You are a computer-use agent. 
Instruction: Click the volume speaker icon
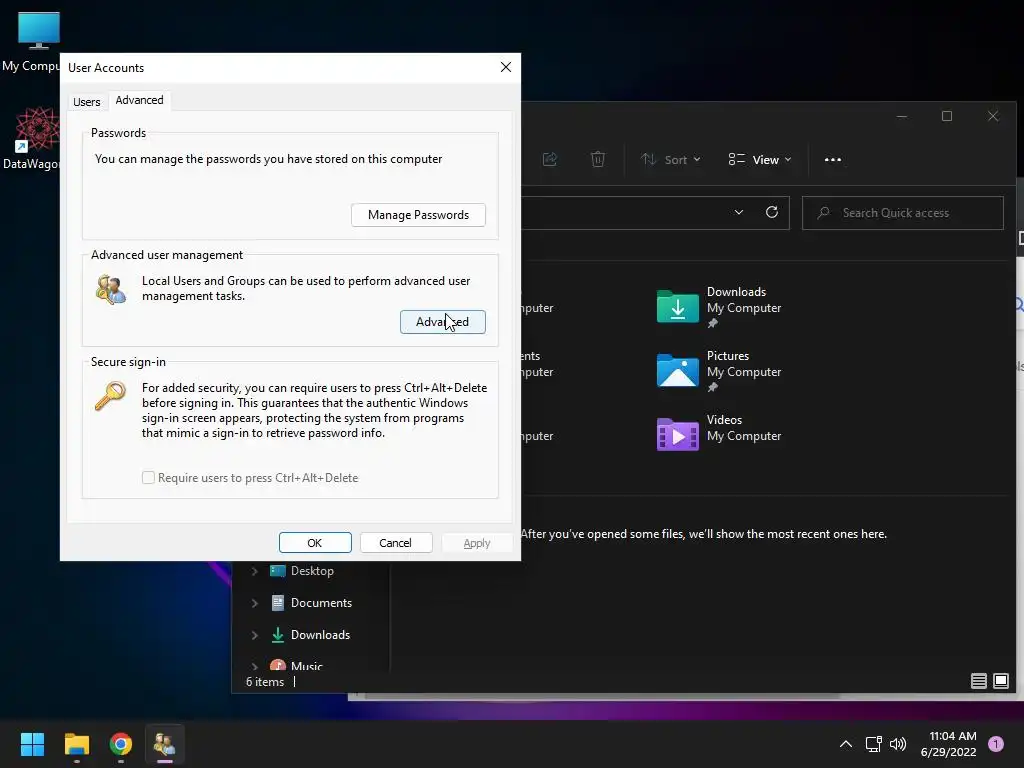(898, 744)
